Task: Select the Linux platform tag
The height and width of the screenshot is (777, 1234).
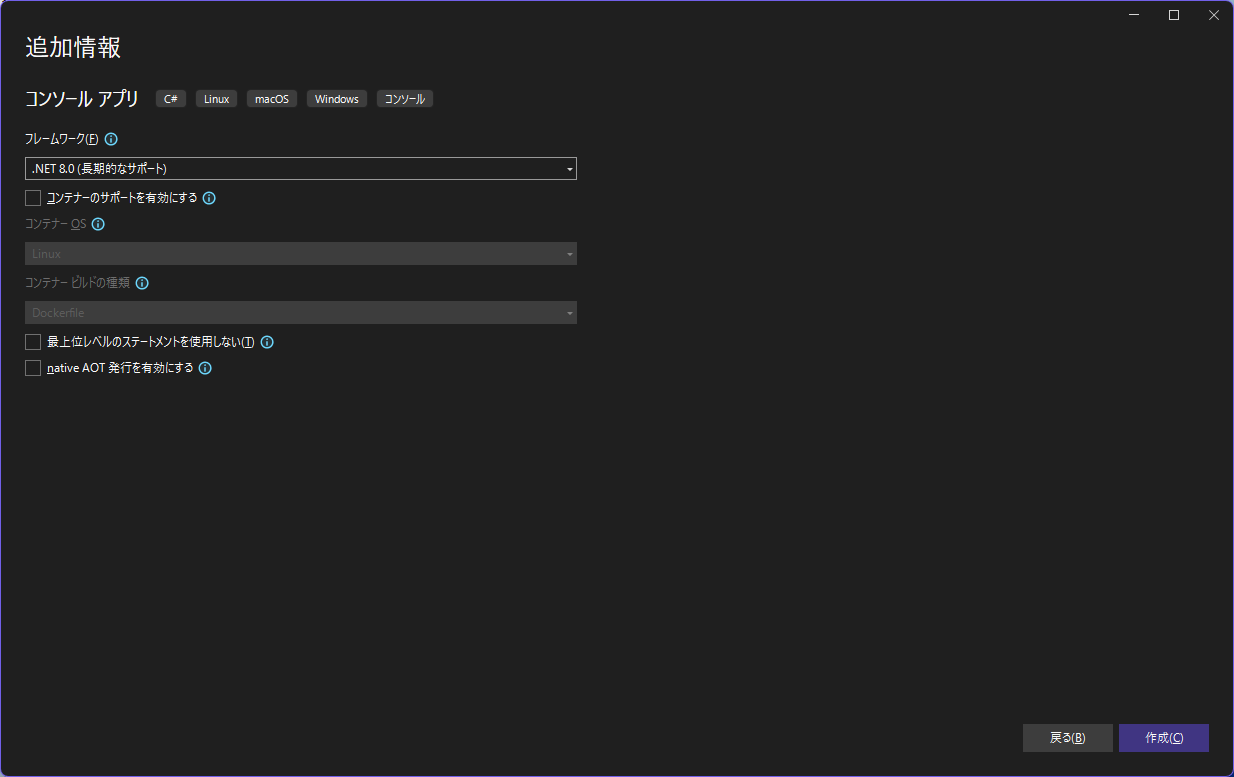Action: (216, 98)
